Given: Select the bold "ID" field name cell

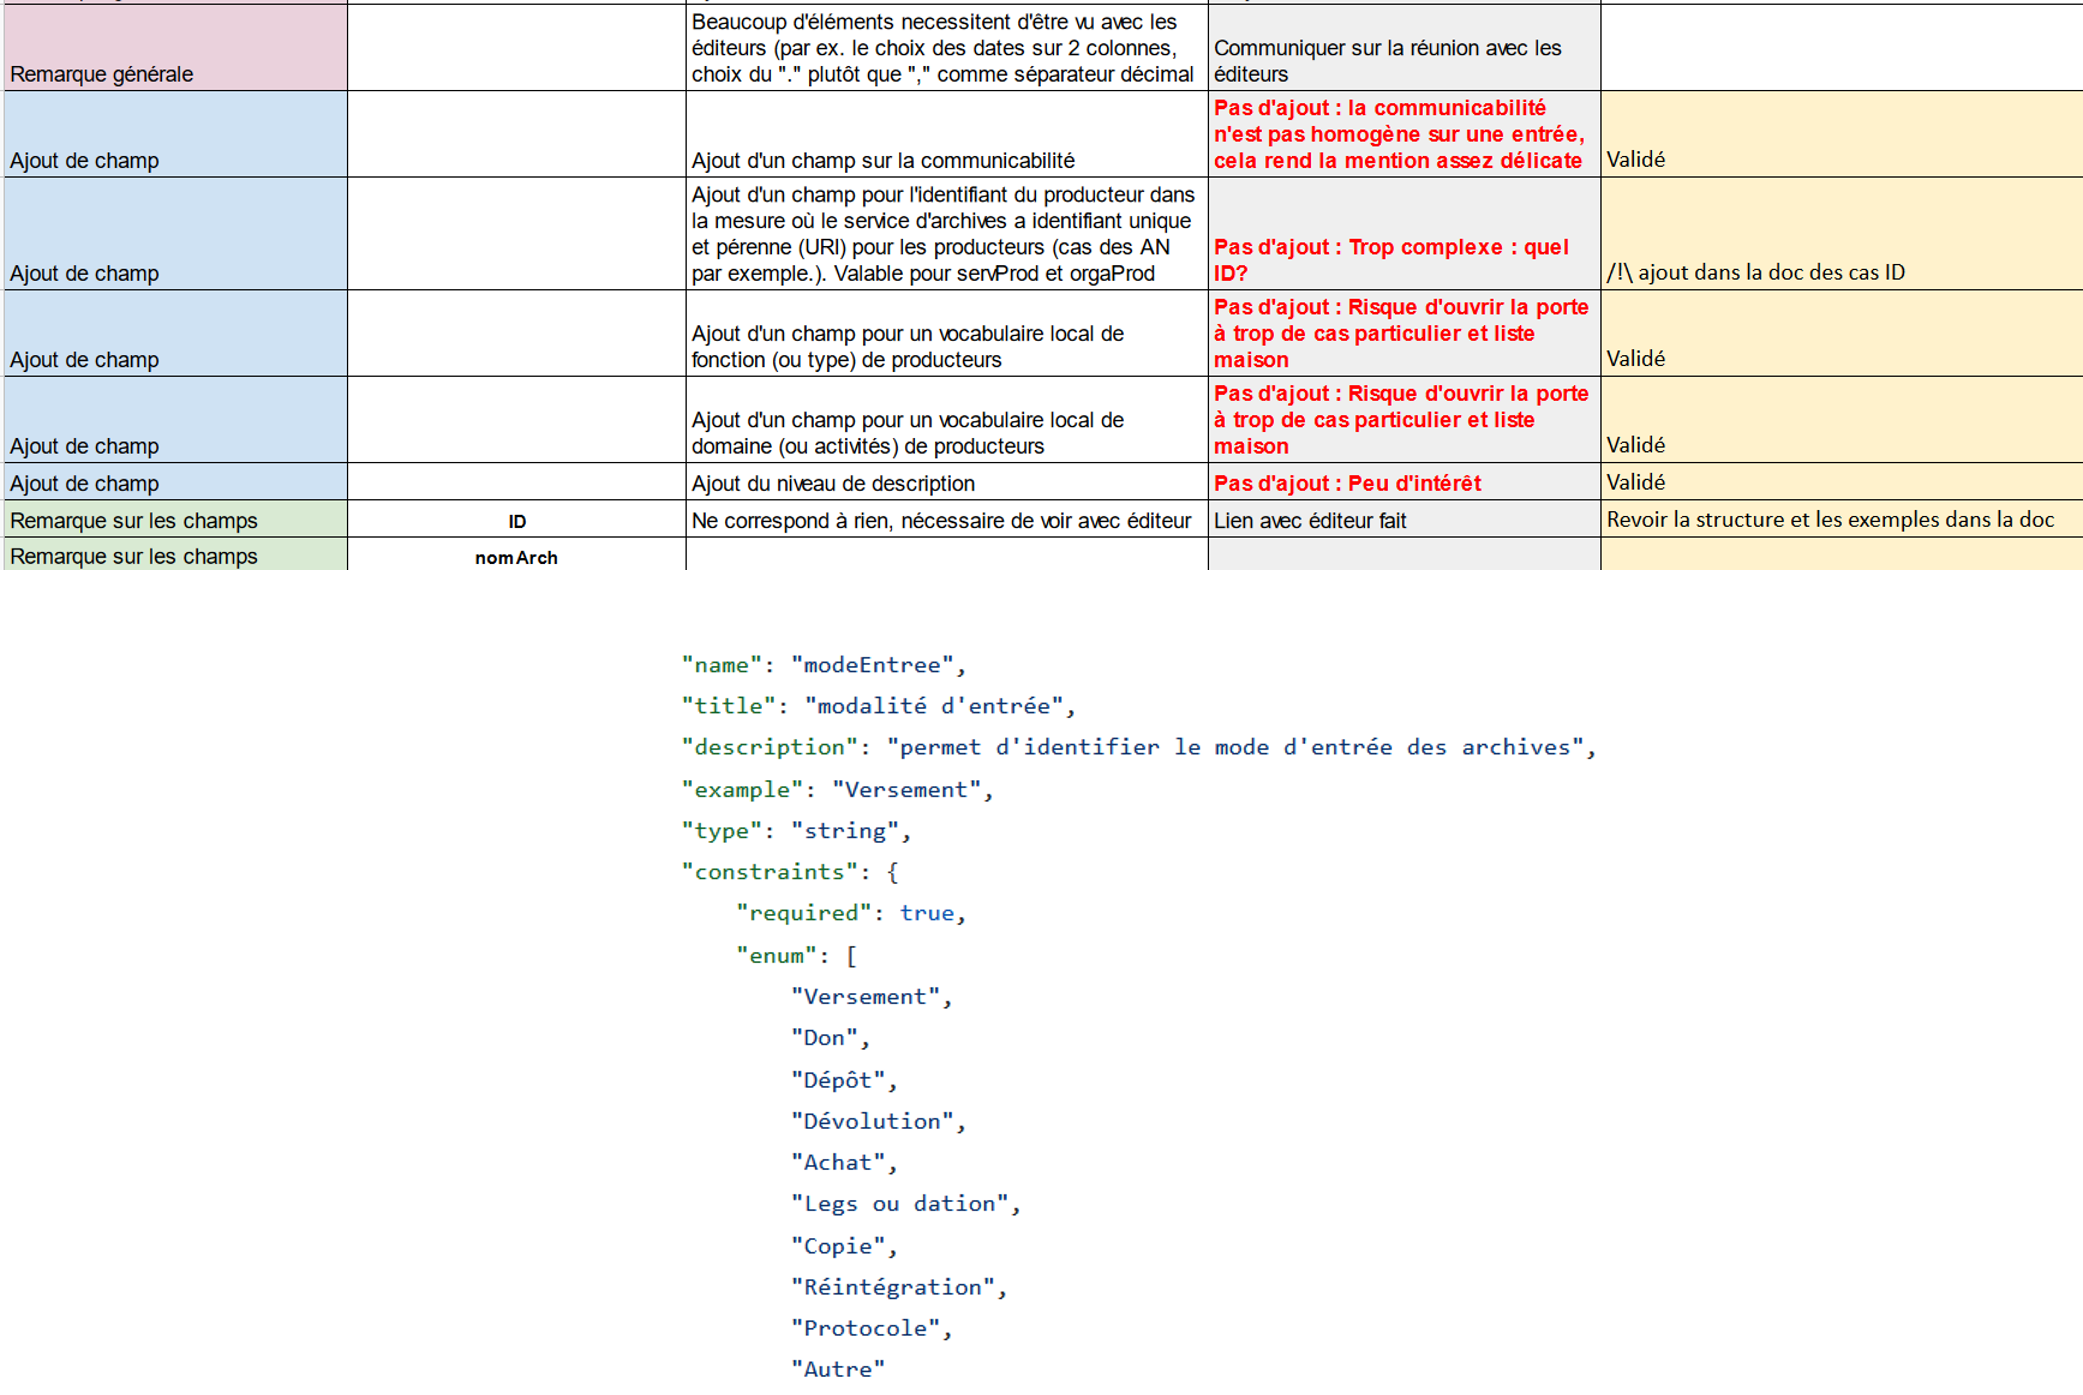Looking at the screenshot, I should [x=517, y=520].
